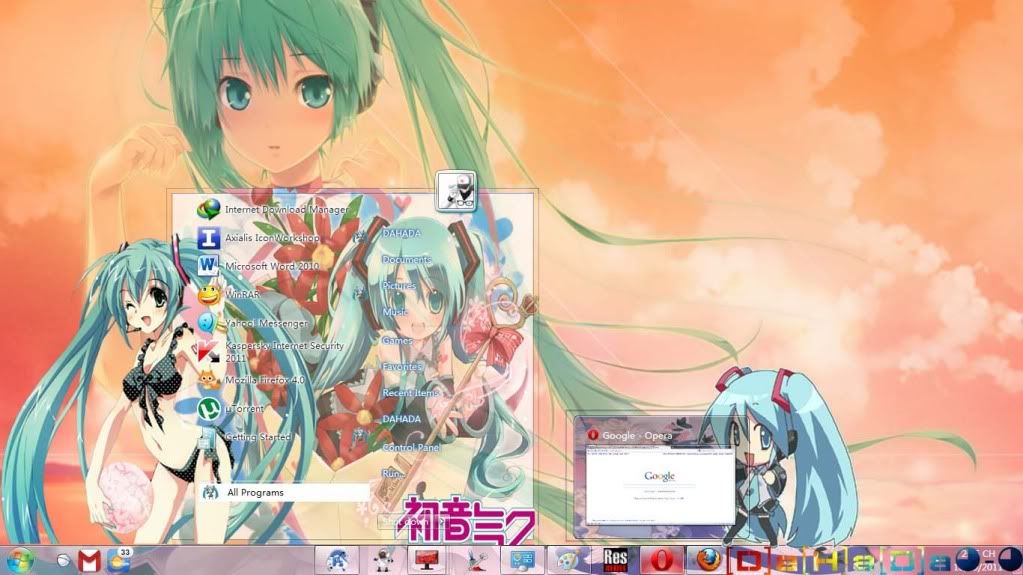Launch uTorrent from Start menu
This screenshot has width=1023, height=575.
244,409
